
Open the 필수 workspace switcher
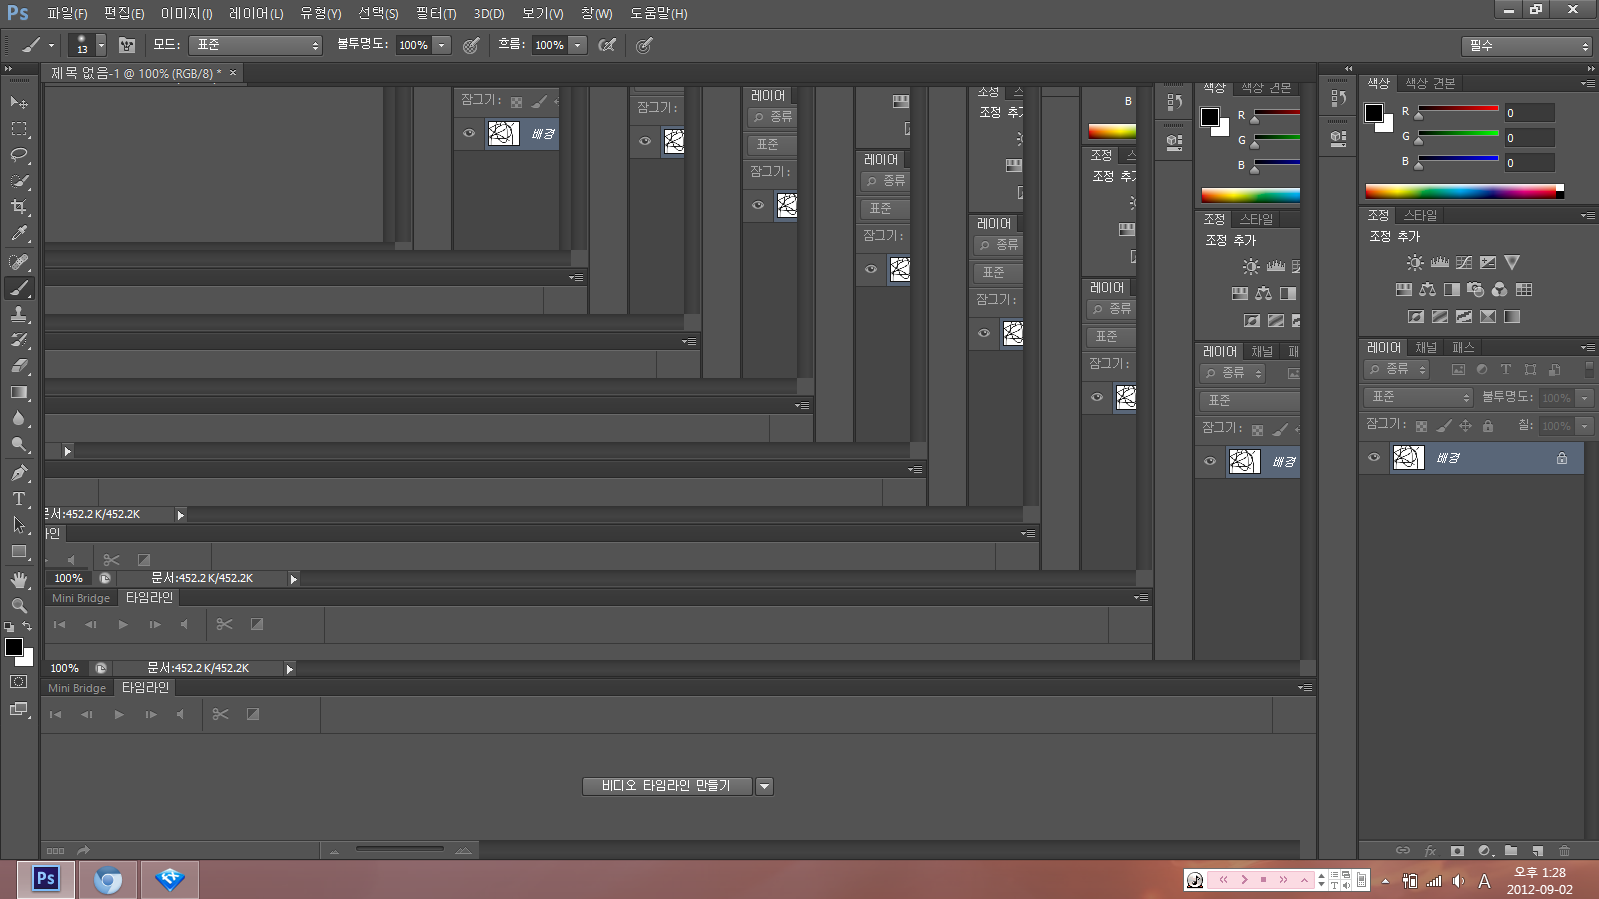click(1526, 46)
